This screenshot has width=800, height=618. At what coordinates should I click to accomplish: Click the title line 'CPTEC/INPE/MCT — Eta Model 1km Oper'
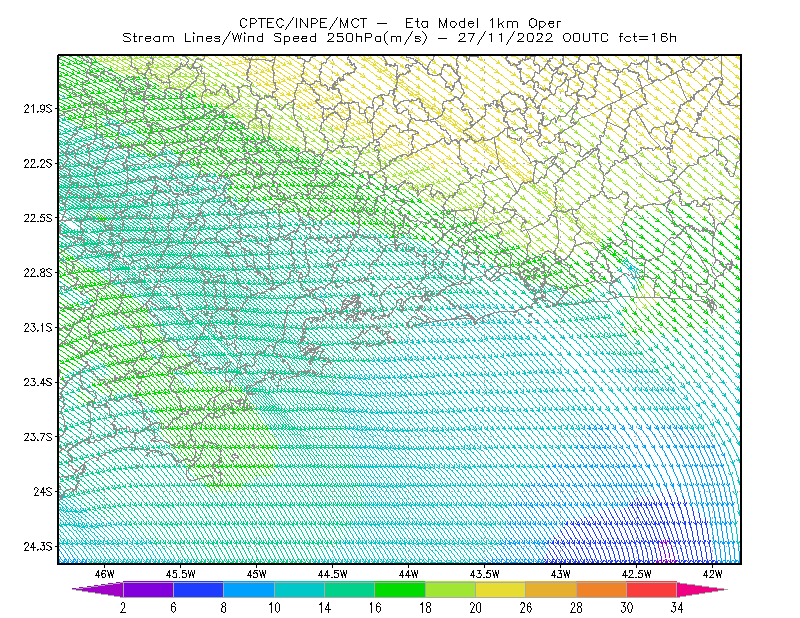pyautogui.click(x=400, y=23)
